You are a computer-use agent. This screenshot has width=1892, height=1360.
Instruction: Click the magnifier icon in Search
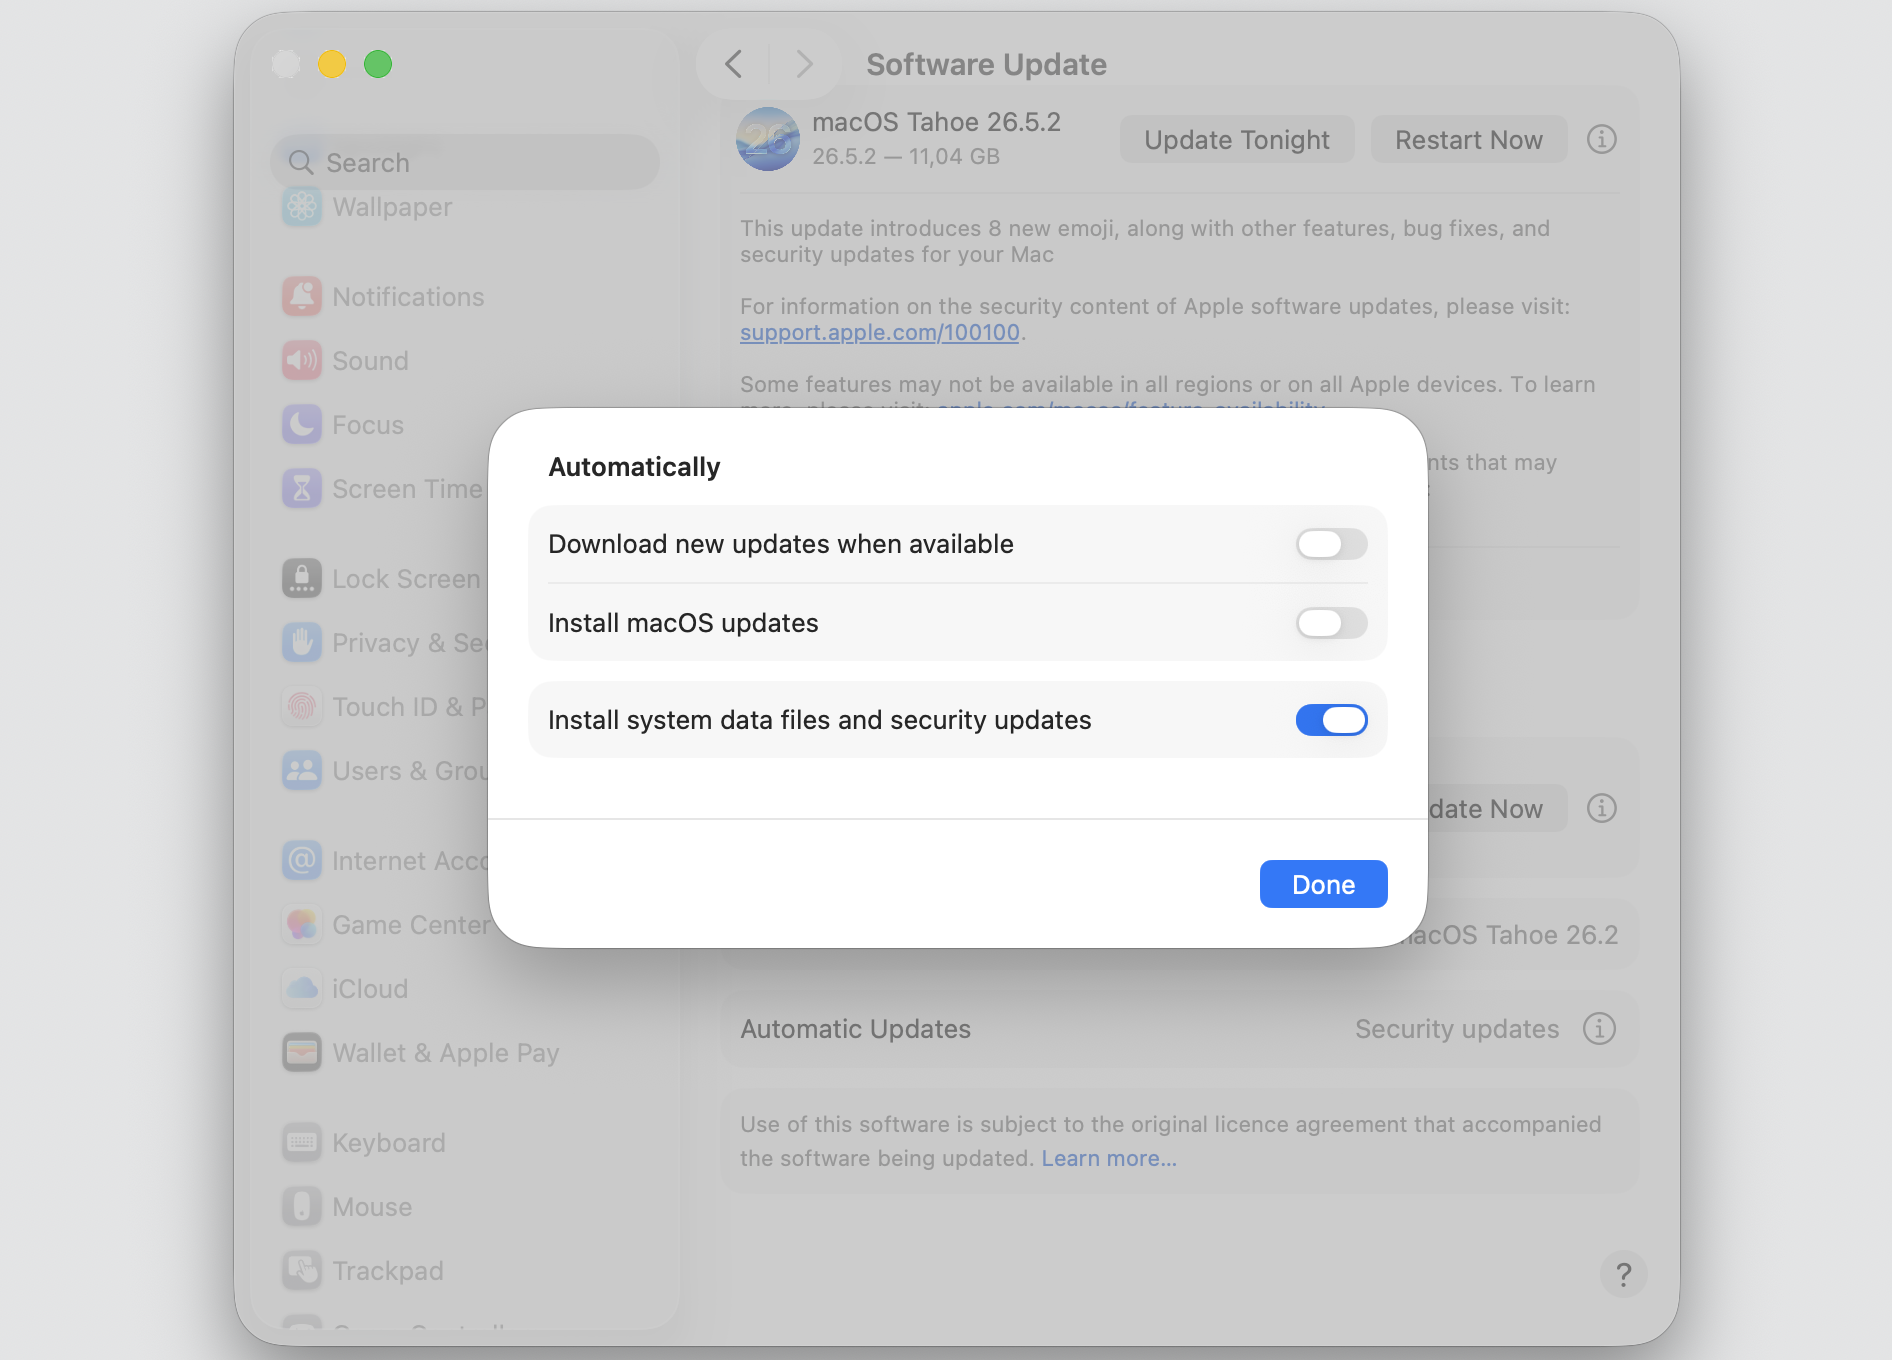[x=301, y=162]
